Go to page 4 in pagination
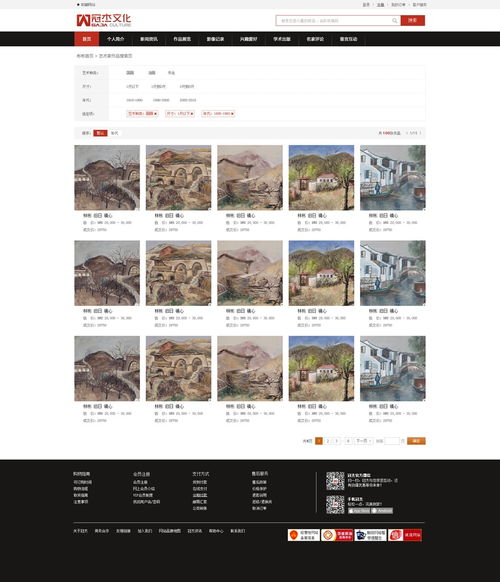The image size is (500, 582). pyautogui.click(x=348, y=441)
